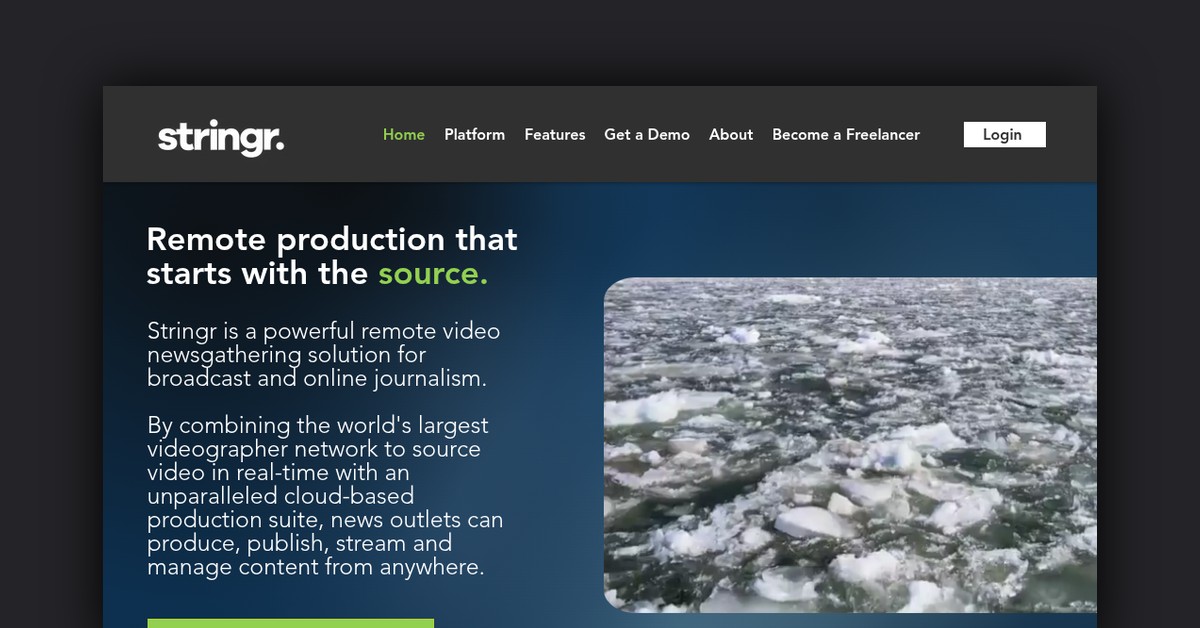
Task: Click the "By combining the world's largest" line
Action: click(x=318, y=425)
